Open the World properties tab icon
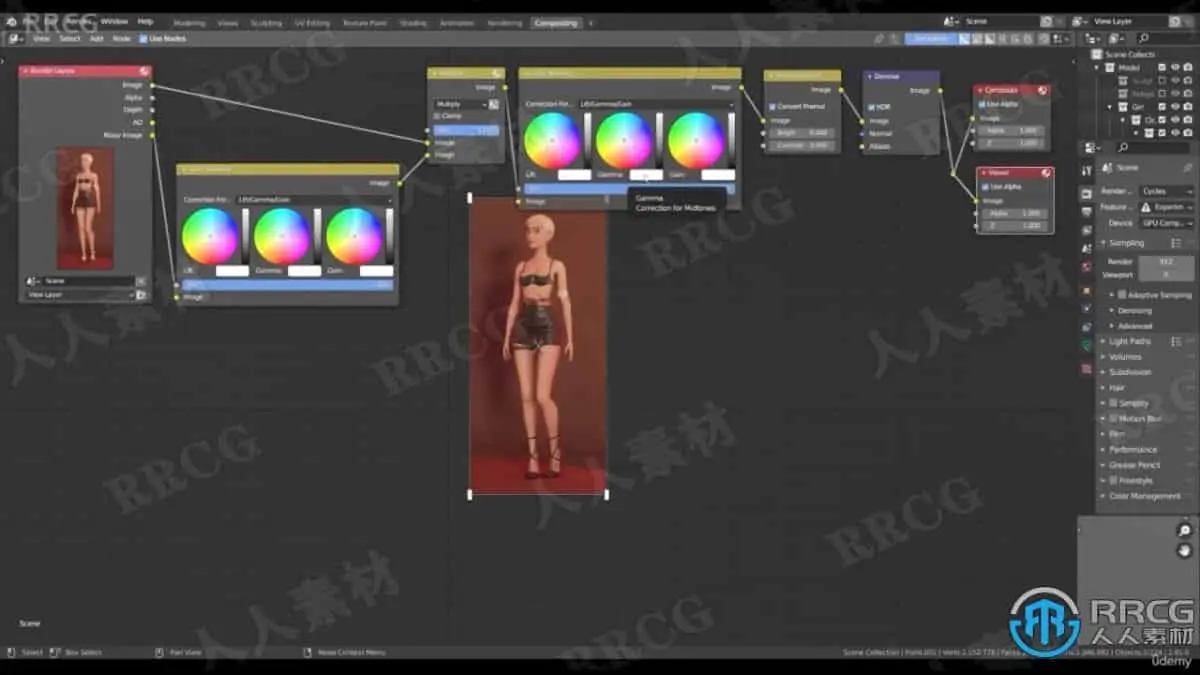 point(1087,267)
